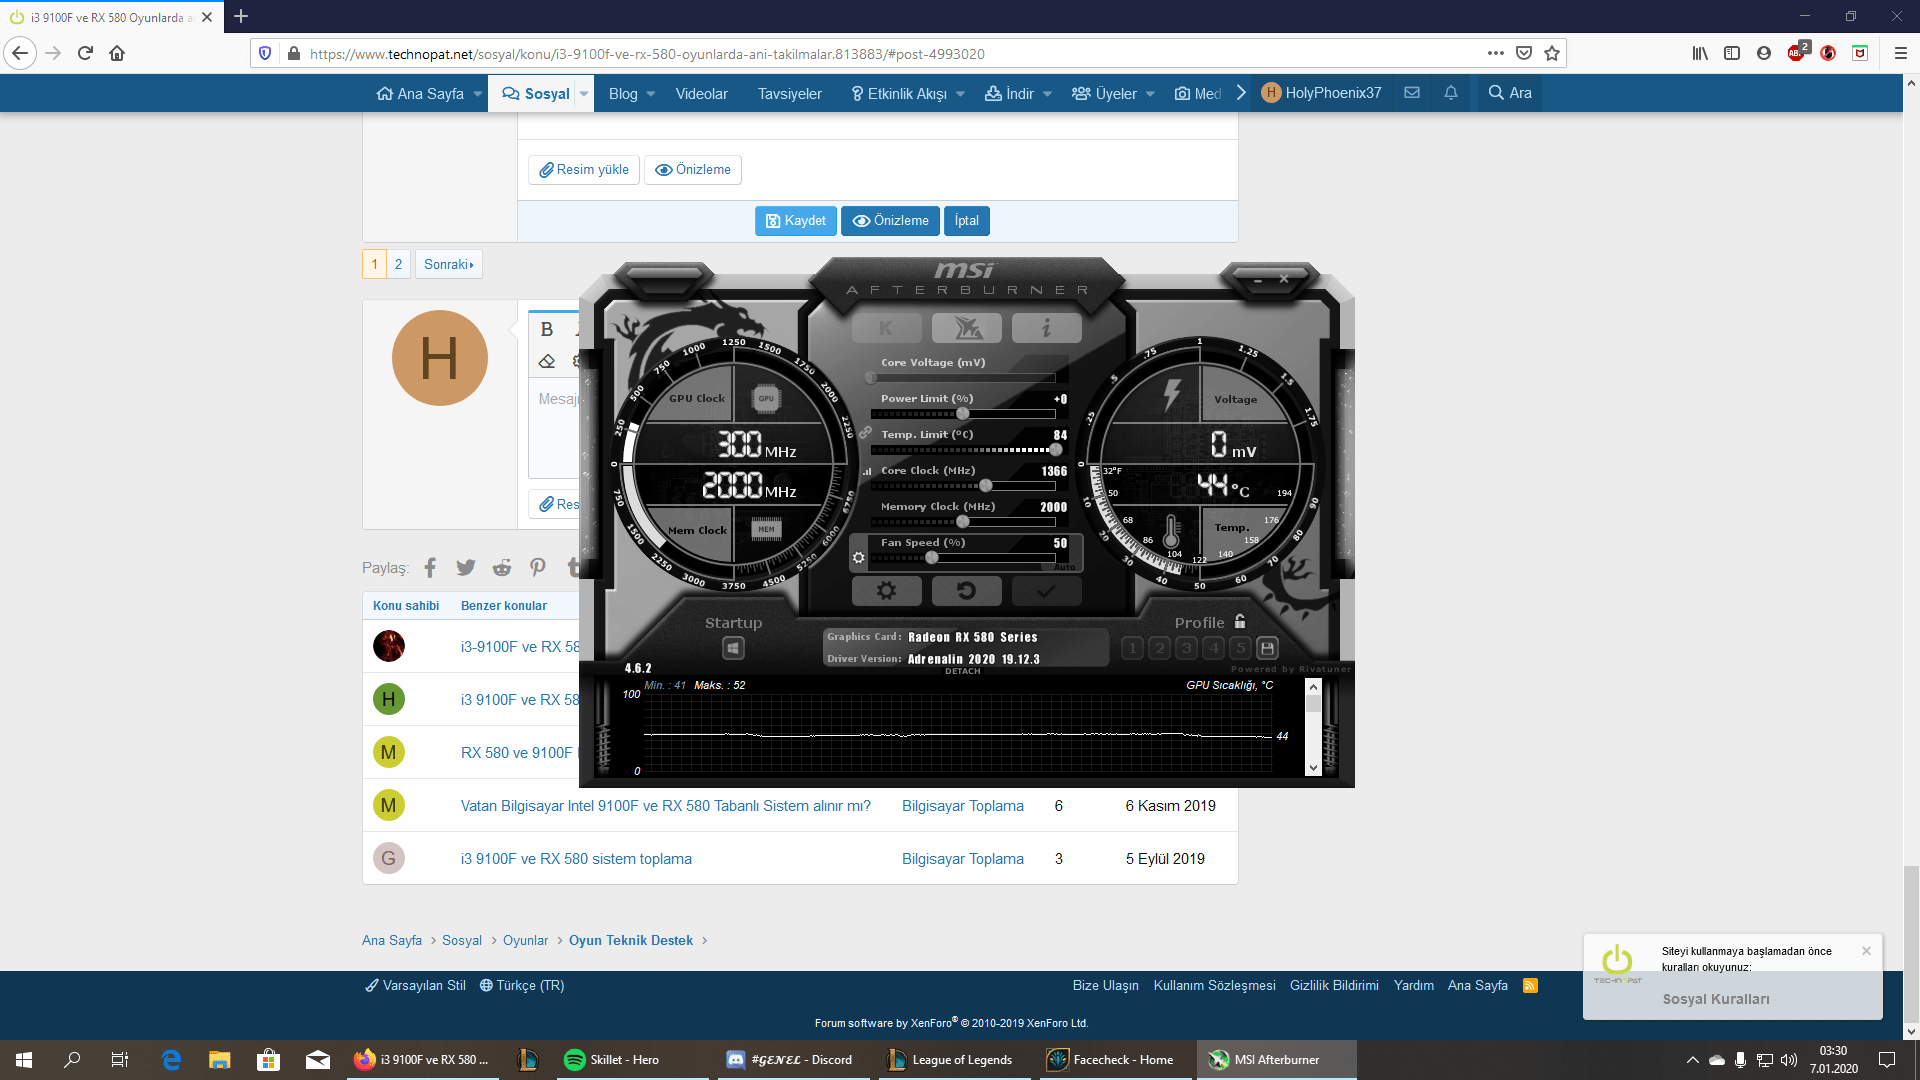This screenshot has width=1920, height=1080.
Task: Toggle the Profile lock padlock icon
Action: coord(1240,621)
